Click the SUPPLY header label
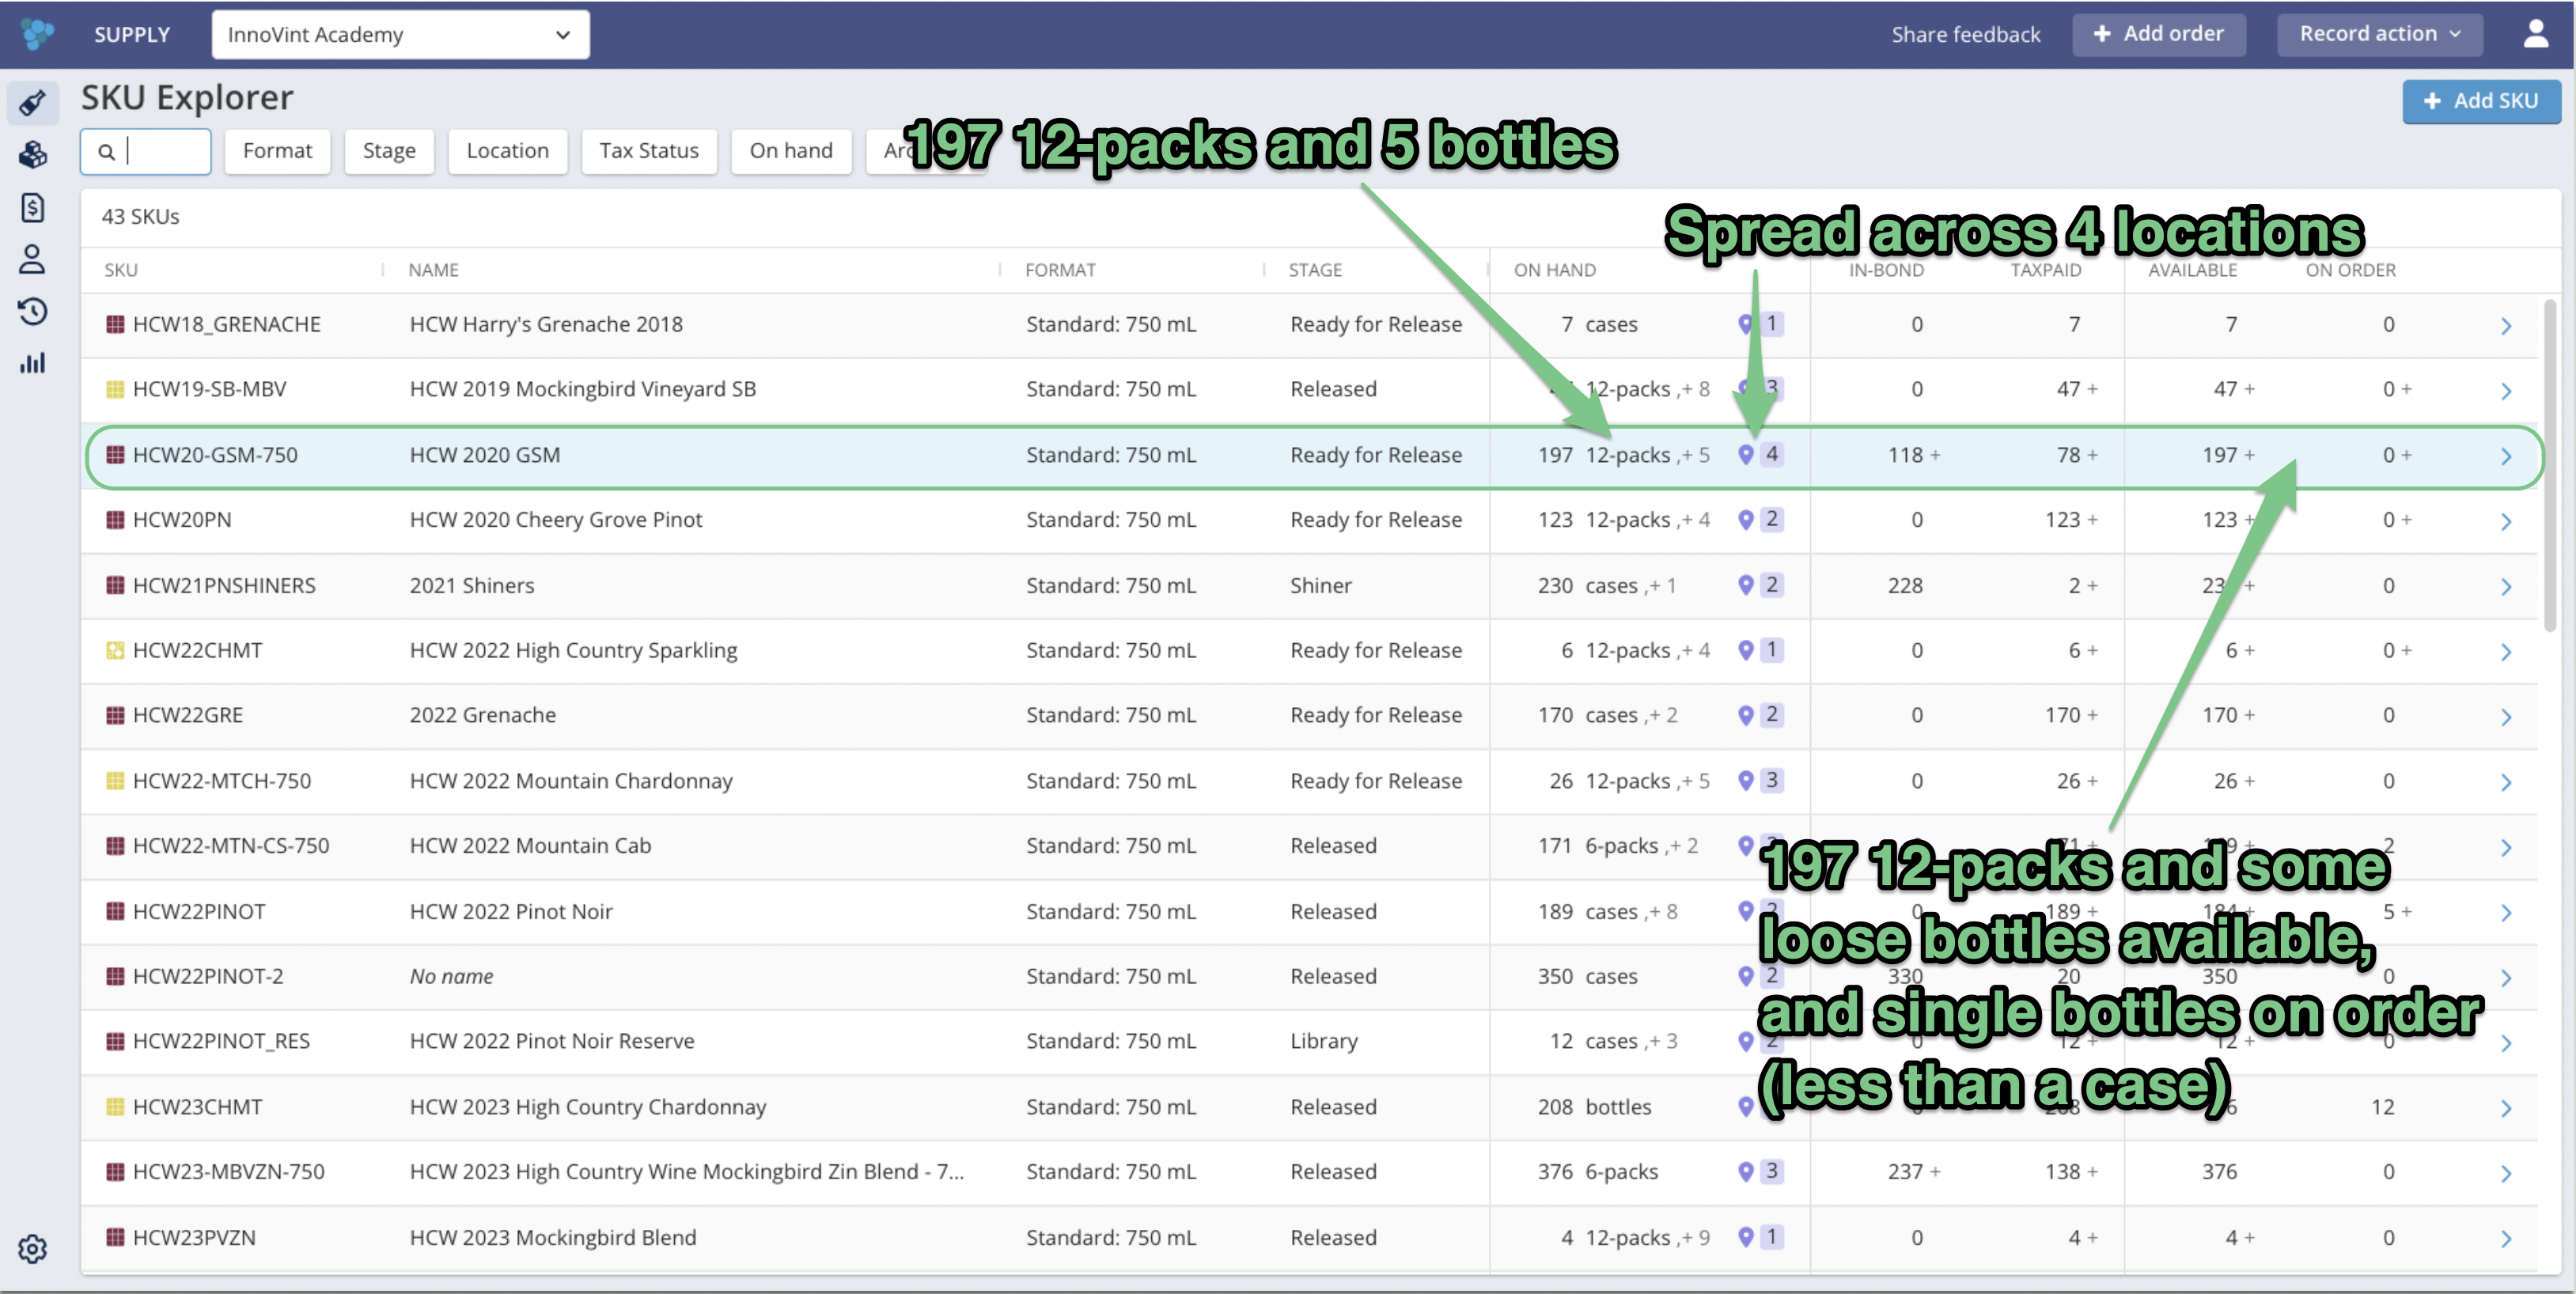Viewport: 2576px width, 1294px height. (x=132, y=34)
